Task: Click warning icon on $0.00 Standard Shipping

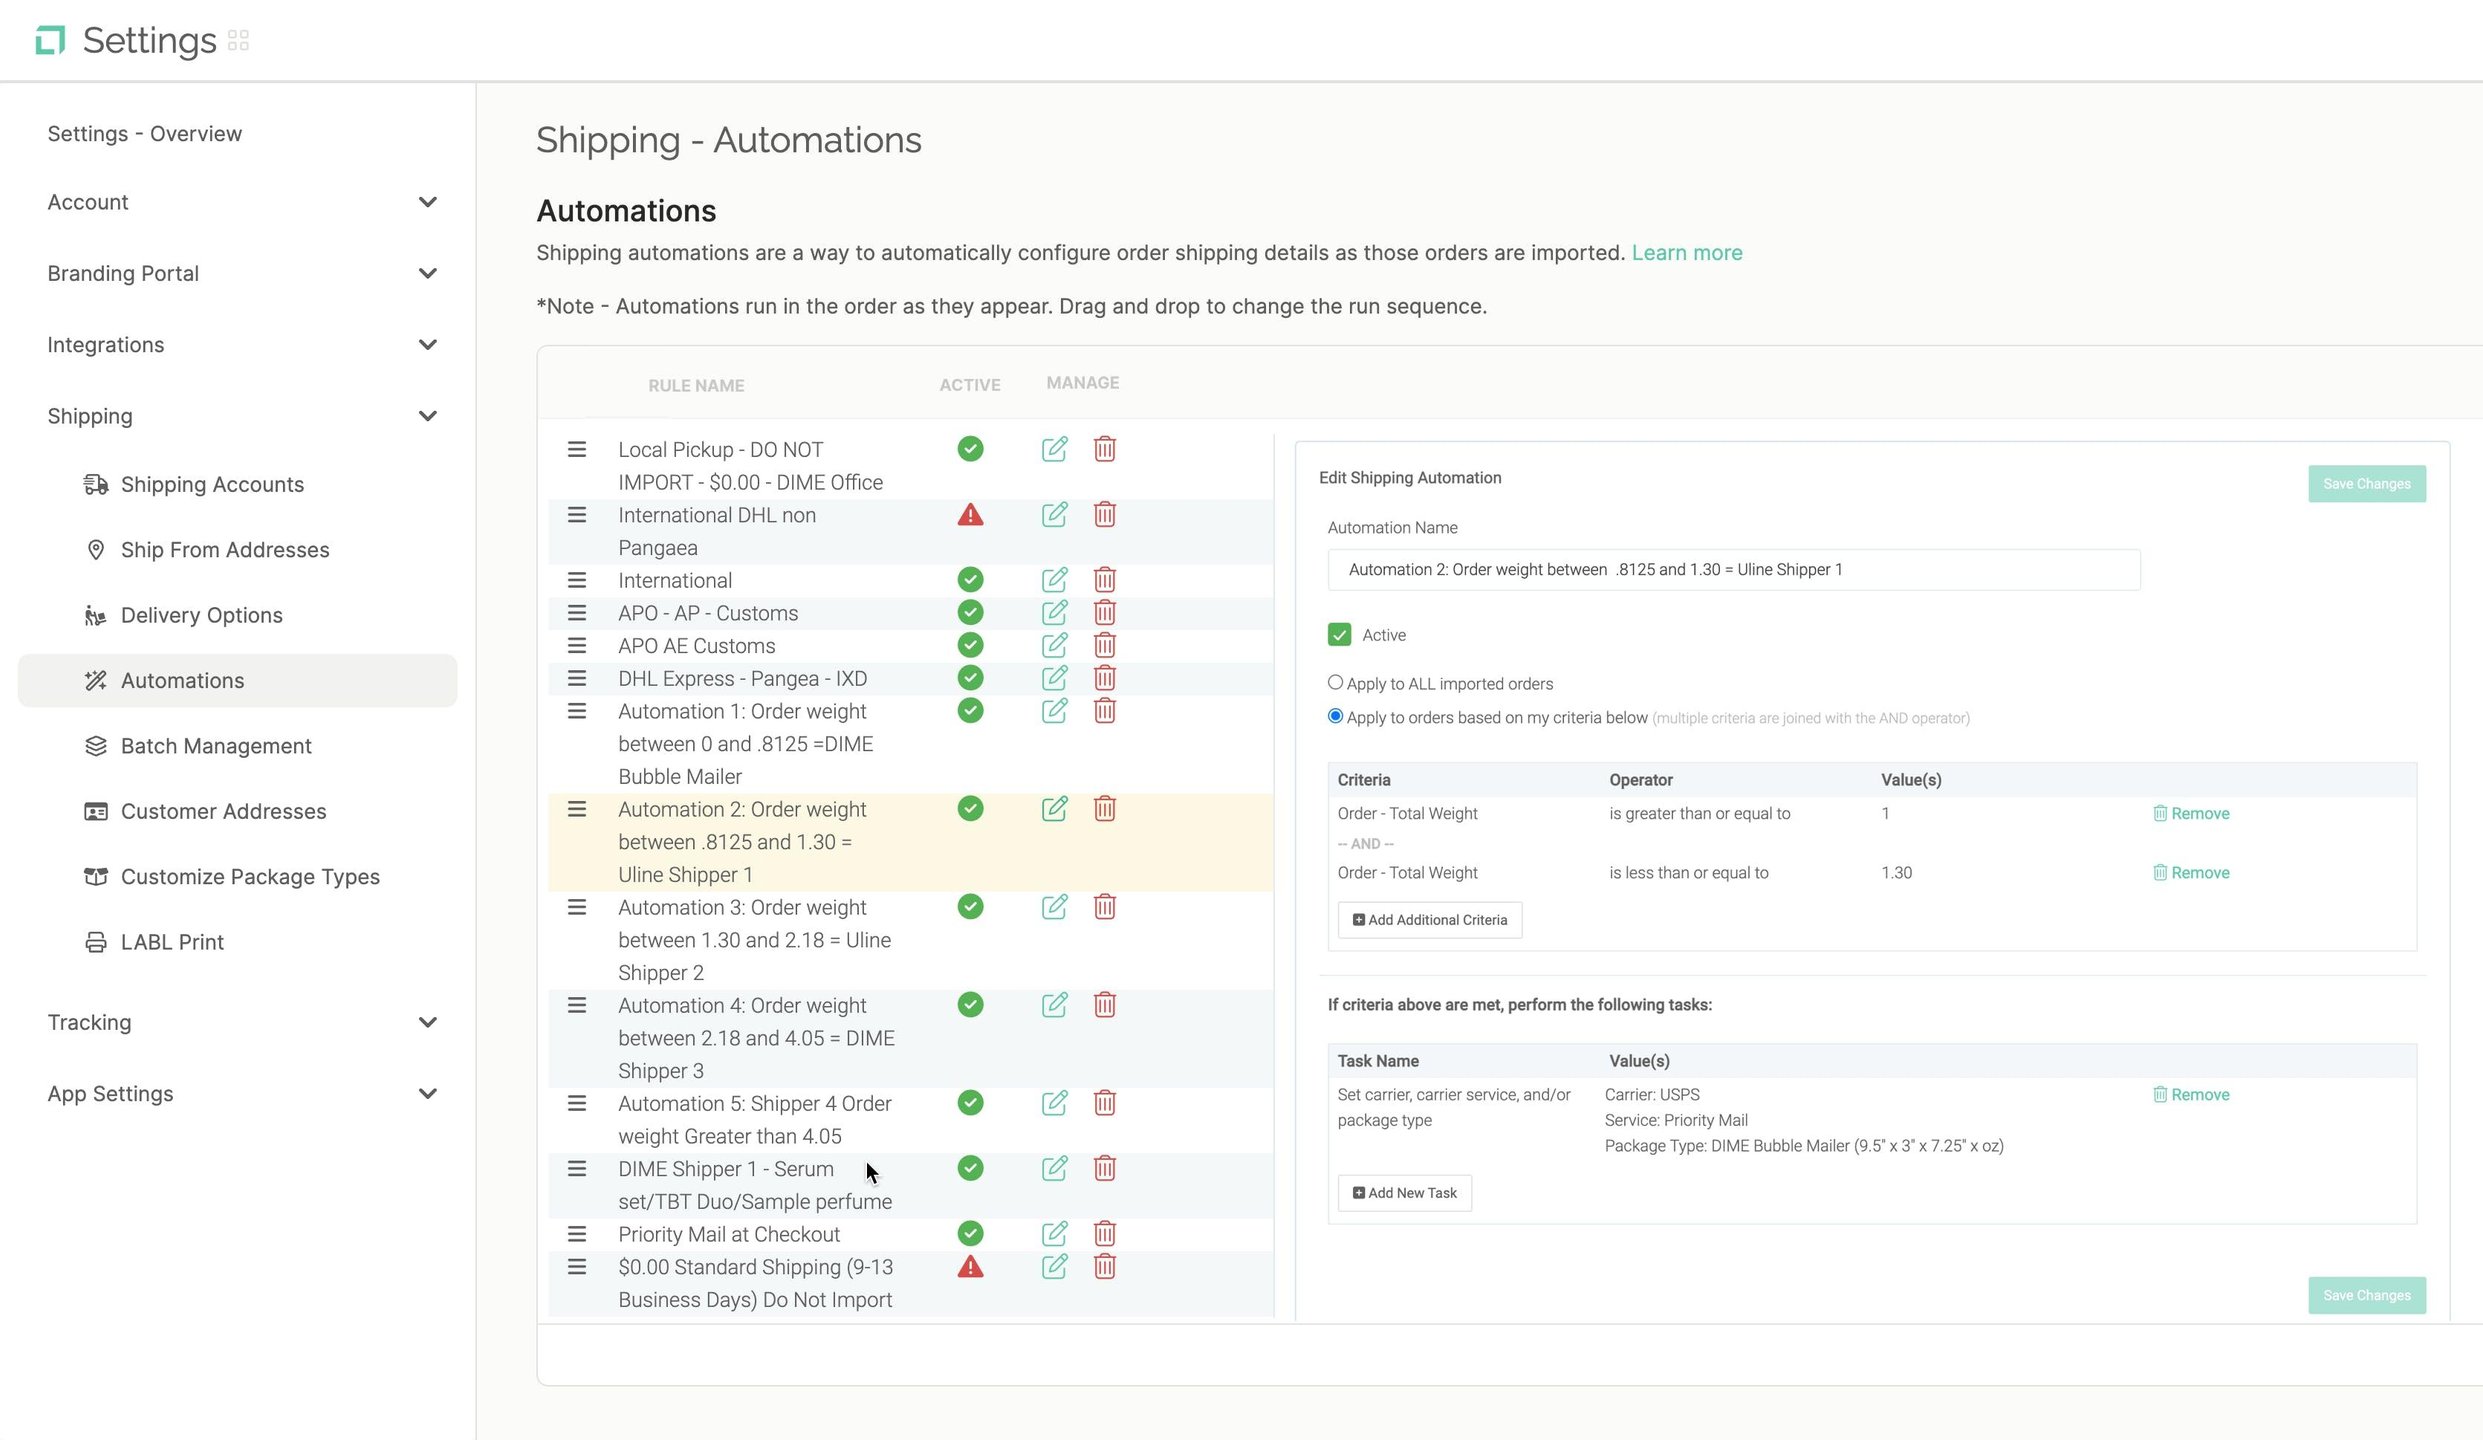Action: 970,1267
